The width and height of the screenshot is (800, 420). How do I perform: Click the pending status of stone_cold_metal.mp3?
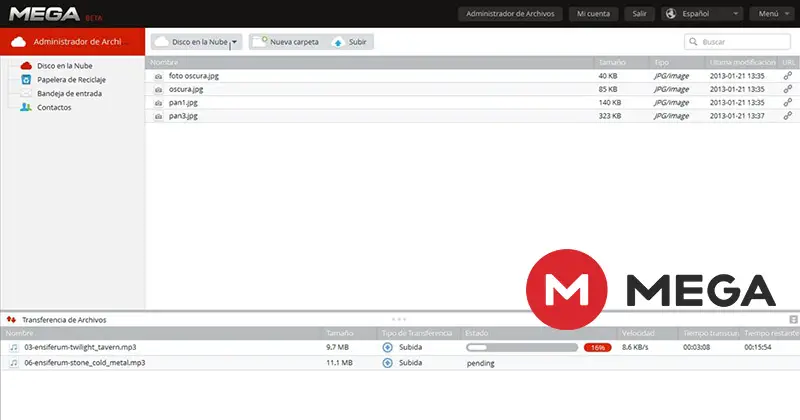[x=481, y=363]
